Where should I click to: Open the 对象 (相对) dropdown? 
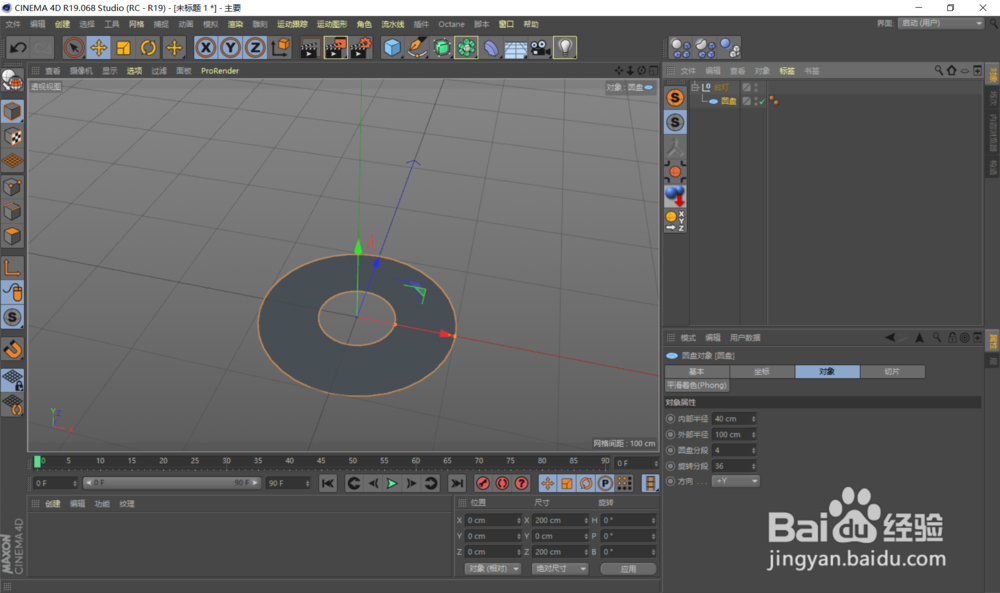click(492, 569)
